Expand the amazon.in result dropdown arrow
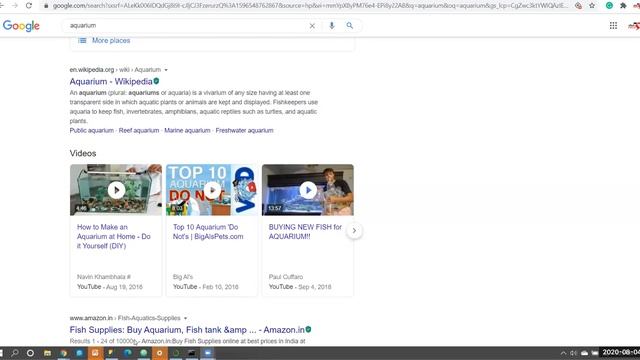The image size is (640, 360). pos(185,318)
